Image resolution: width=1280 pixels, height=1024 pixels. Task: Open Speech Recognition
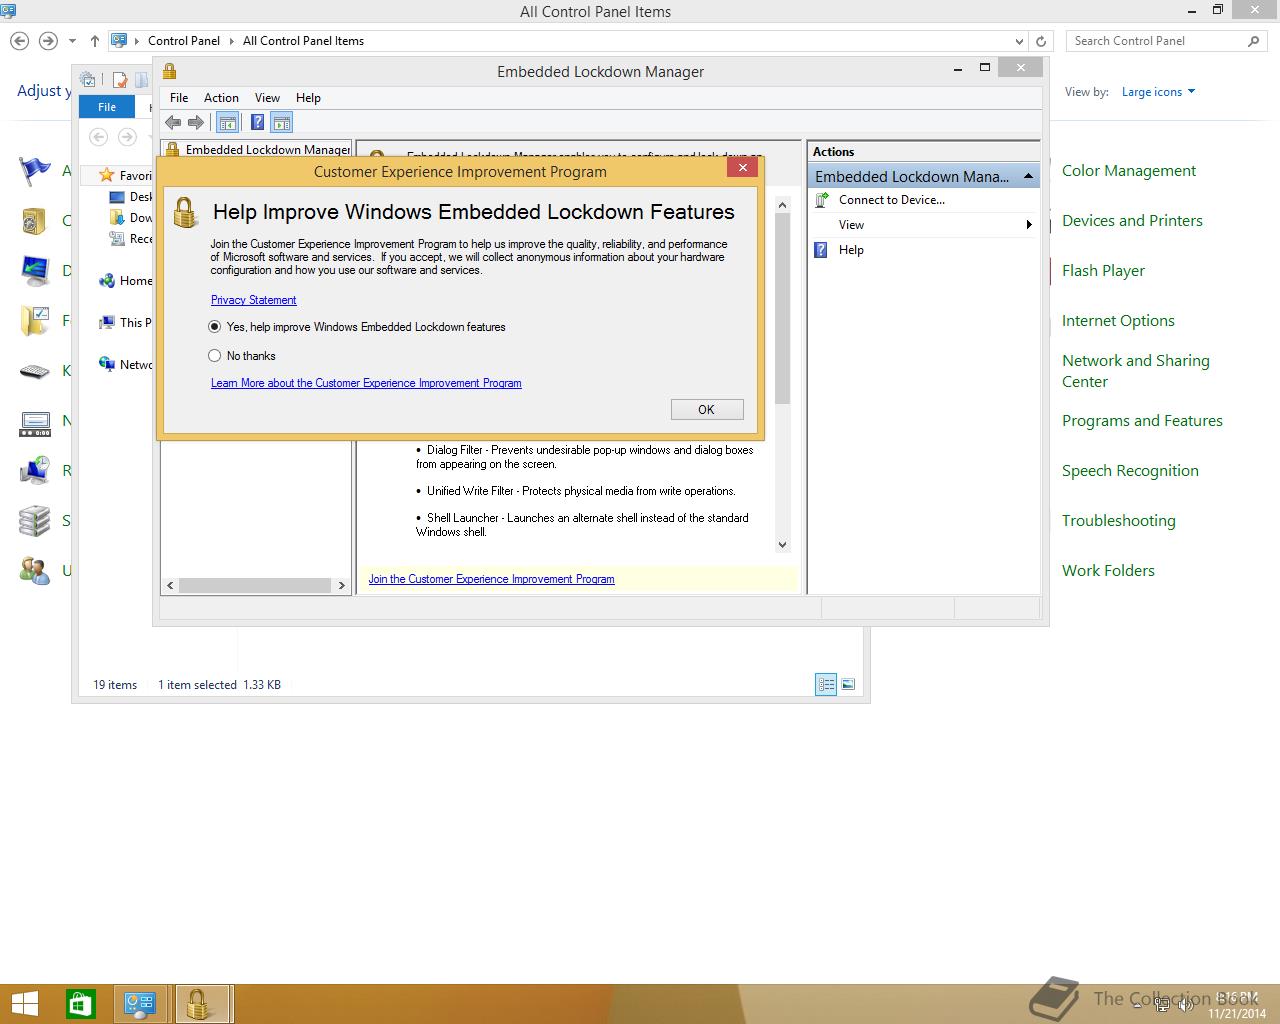(x=1130, y=471)
